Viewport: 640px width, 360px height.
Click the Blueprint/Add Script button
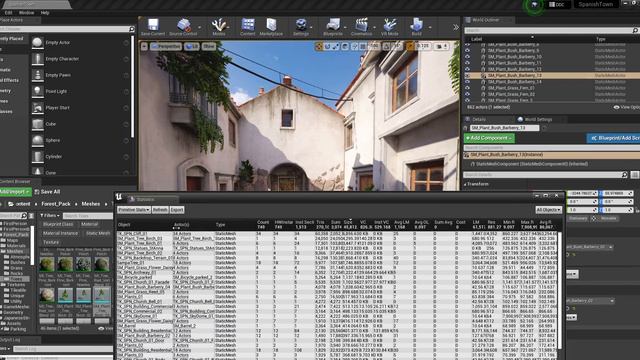pyautogui.click(x=613, y=138)
